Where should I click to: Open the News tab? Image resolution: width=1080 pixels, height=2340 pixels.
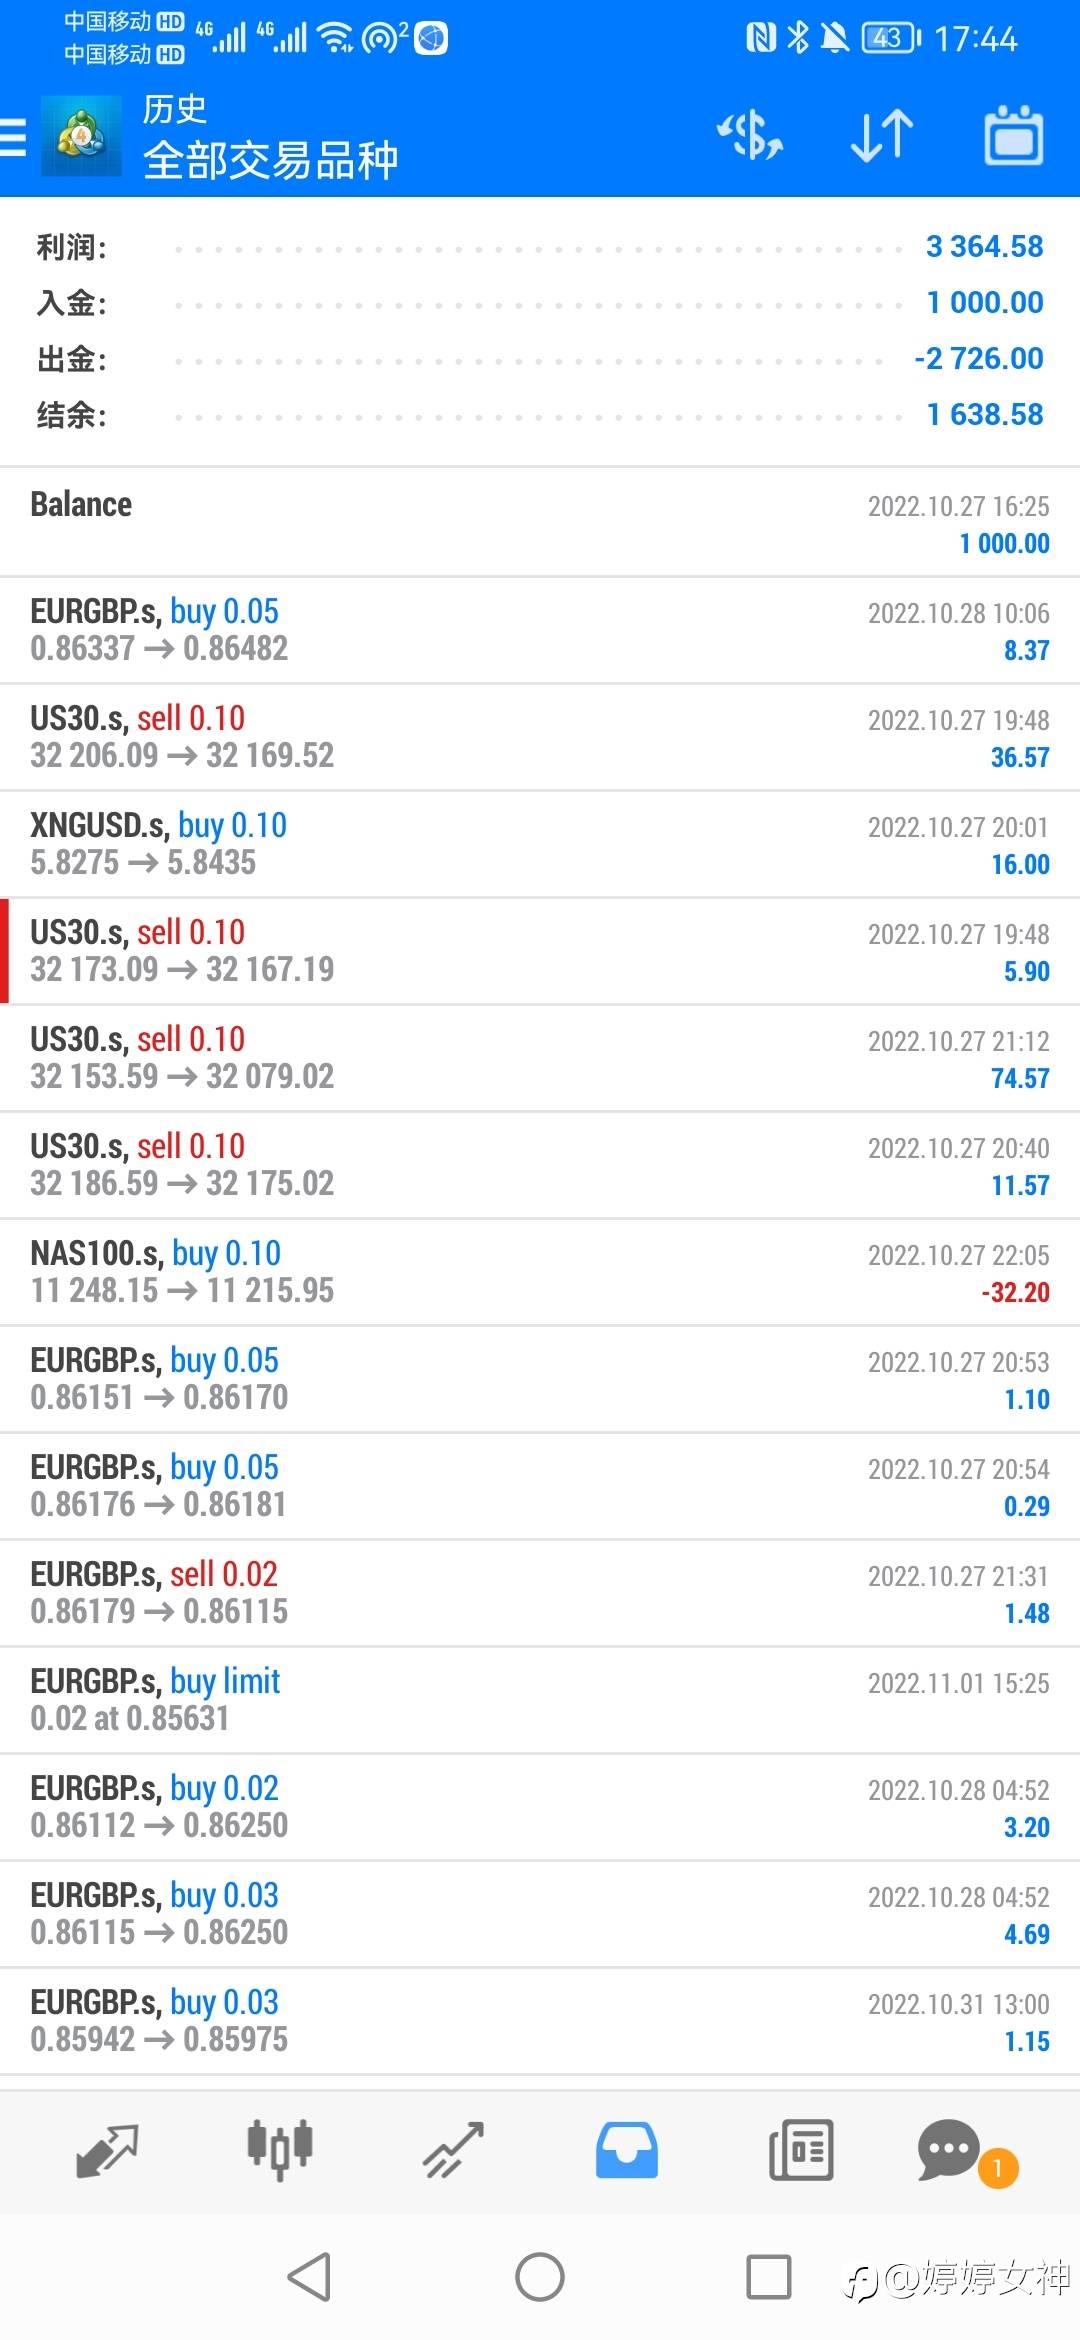[x=800, y=2150]
